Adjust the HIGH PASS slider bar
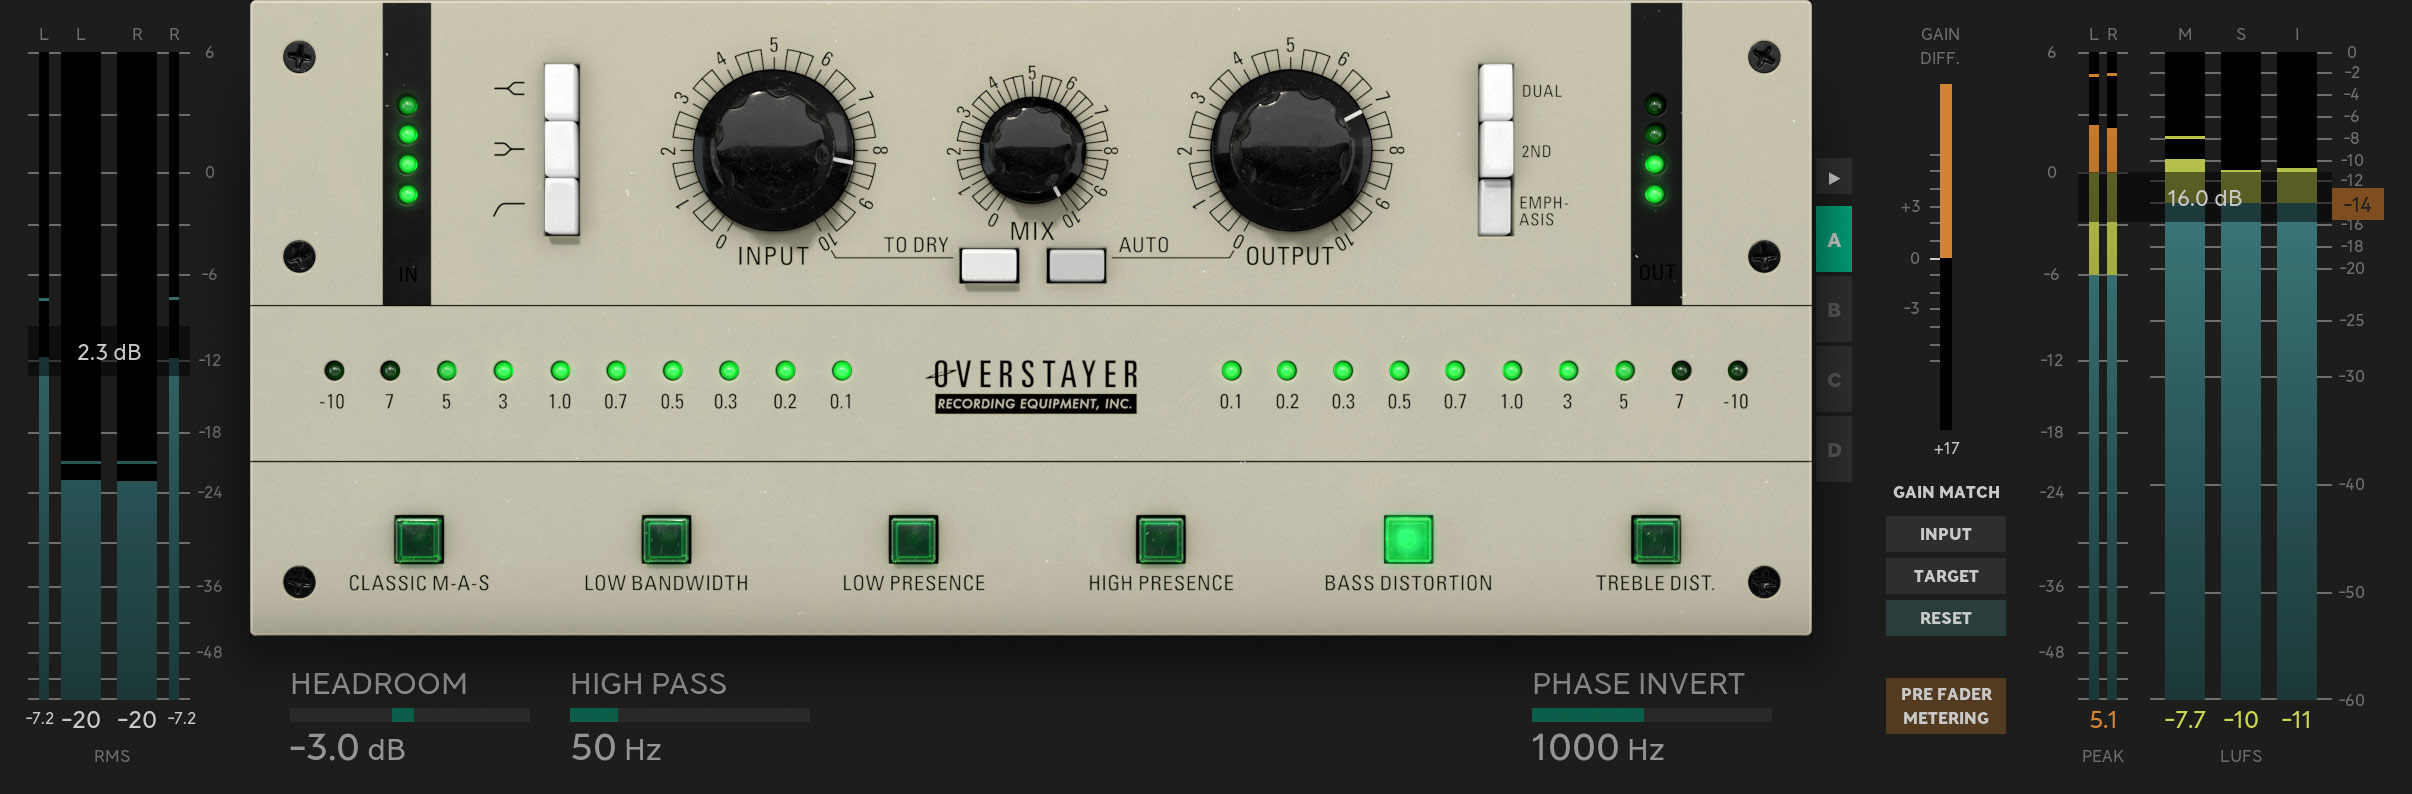The image size is (2412, 794). click(690, 715)
